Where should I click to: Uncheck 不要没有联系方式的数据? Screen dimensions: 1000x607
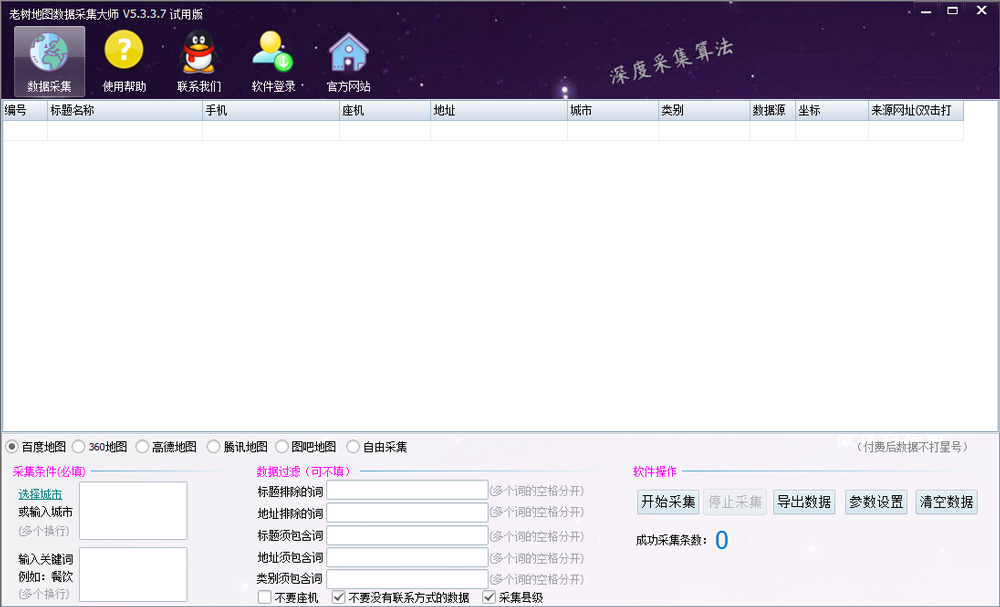pyautogui.click(x=339, y=598)
